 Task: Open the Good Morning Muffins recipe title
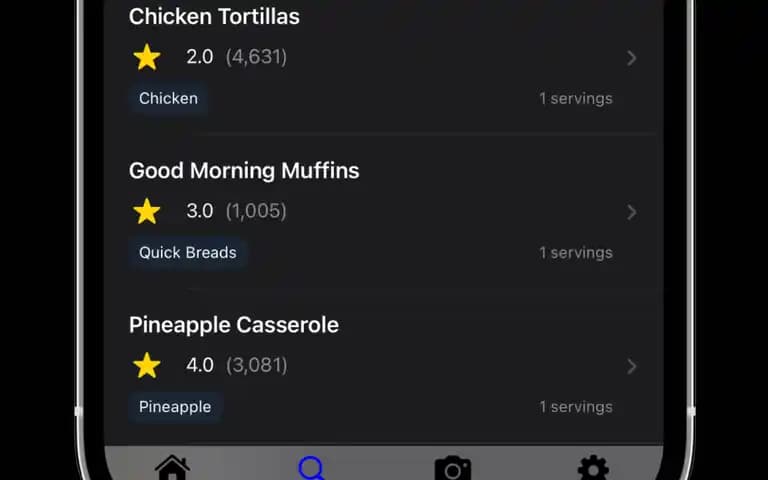click(x=244, y=171)
